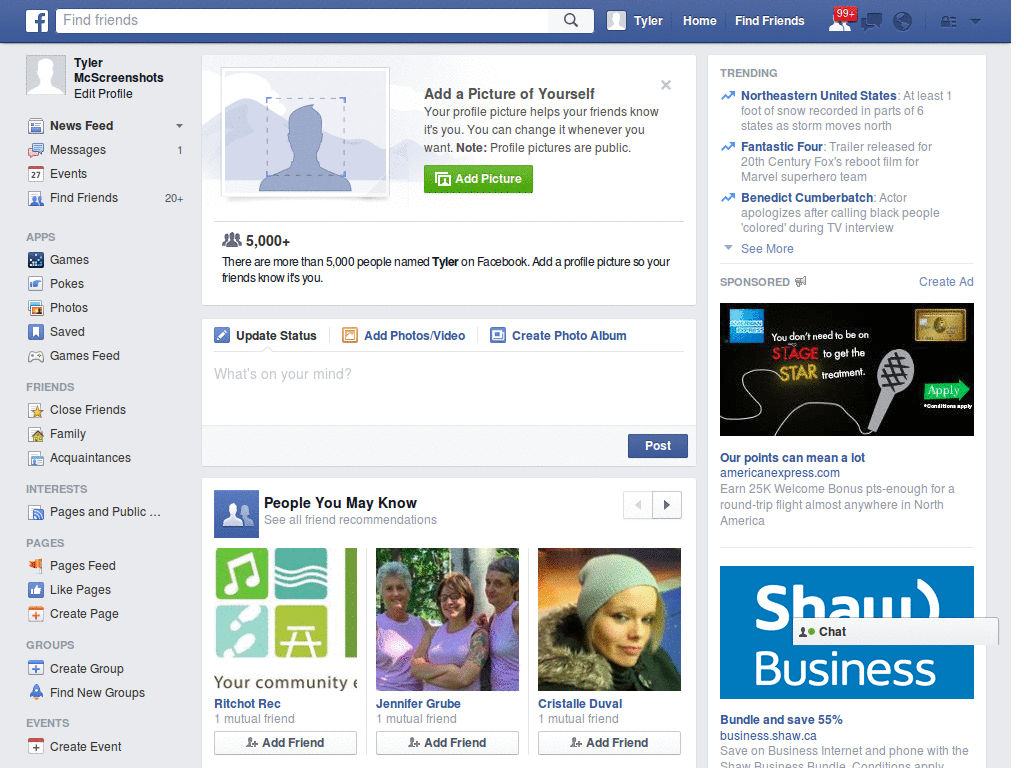Add Jennifer Grube as friend

click(x=447, y=743)
